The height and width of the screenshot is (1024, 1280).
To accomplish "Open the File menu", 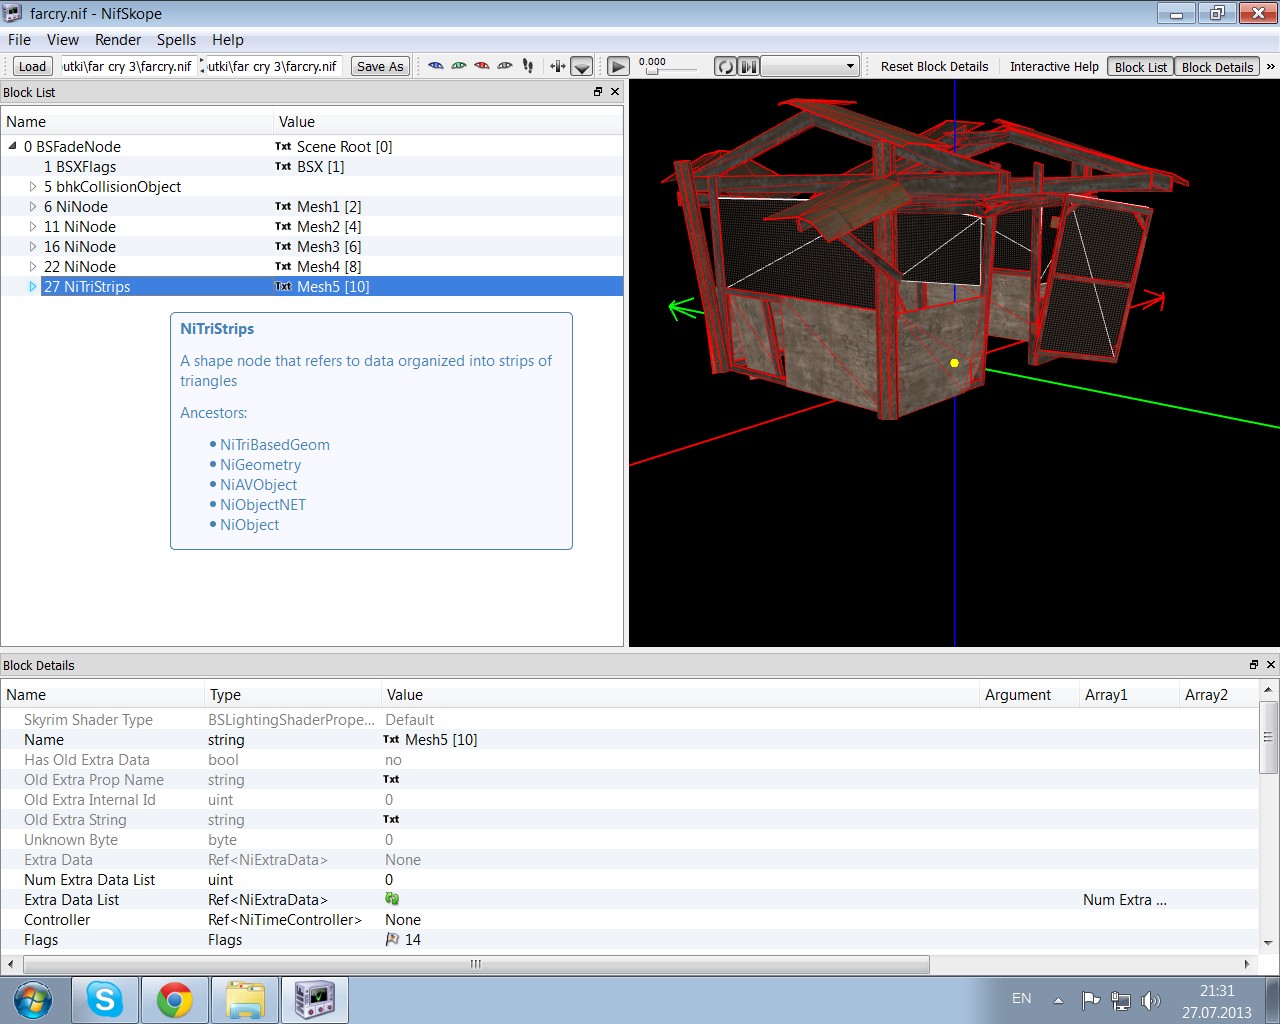I will point(19,40).
